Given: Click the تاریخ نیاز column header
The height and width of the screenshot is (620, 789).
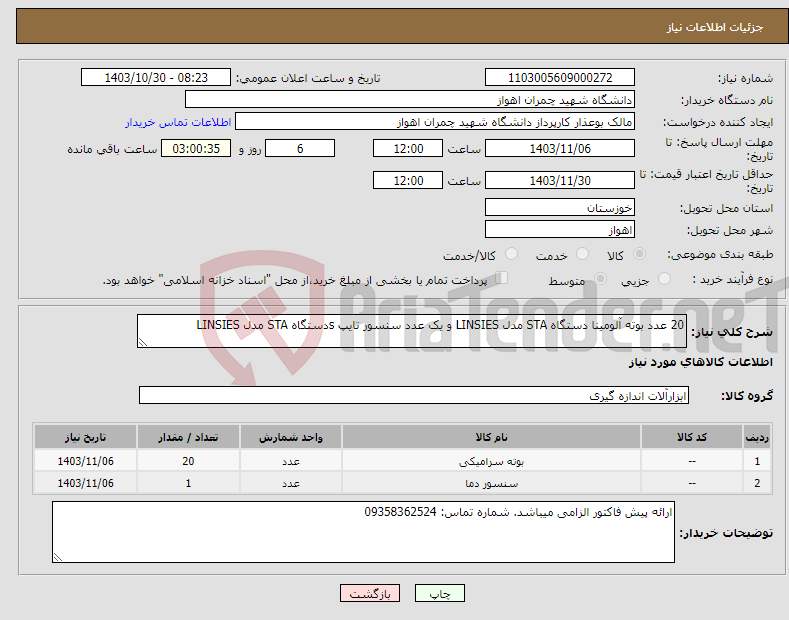Looking at the screenshot, I should click(86, 437).
